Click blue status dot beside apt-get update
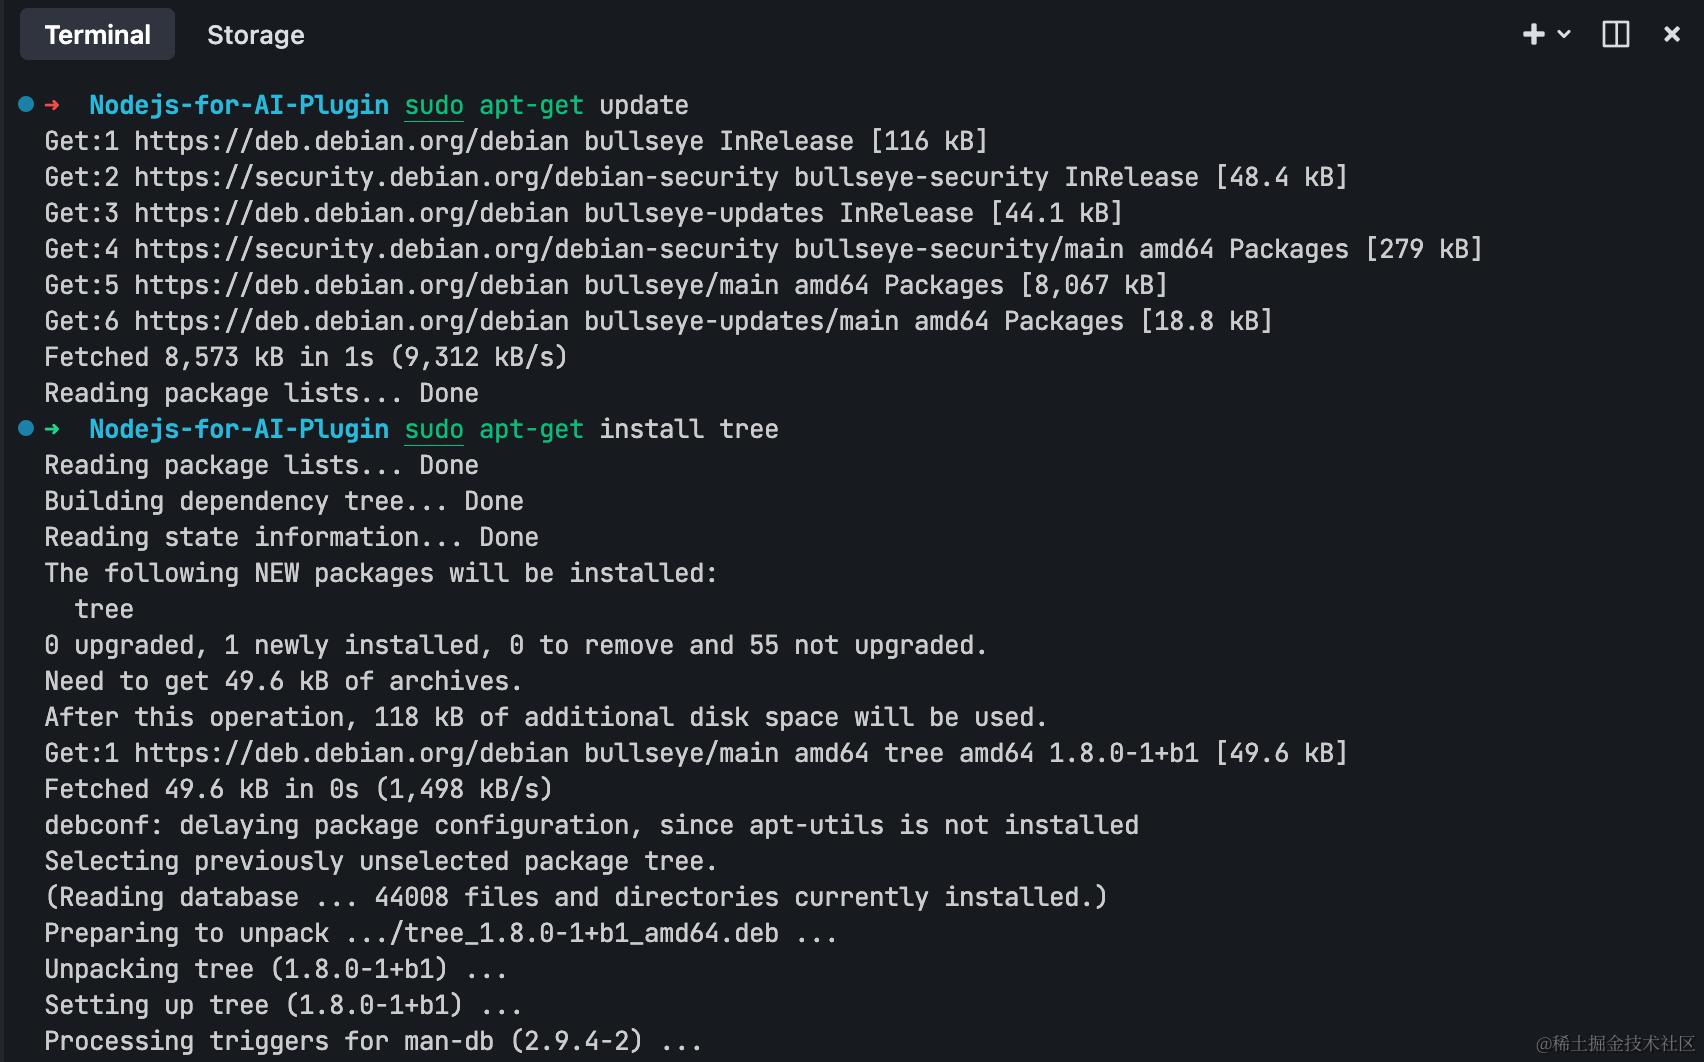The width and height of the screenshot is (1704, 1062). tap(26, 104)
